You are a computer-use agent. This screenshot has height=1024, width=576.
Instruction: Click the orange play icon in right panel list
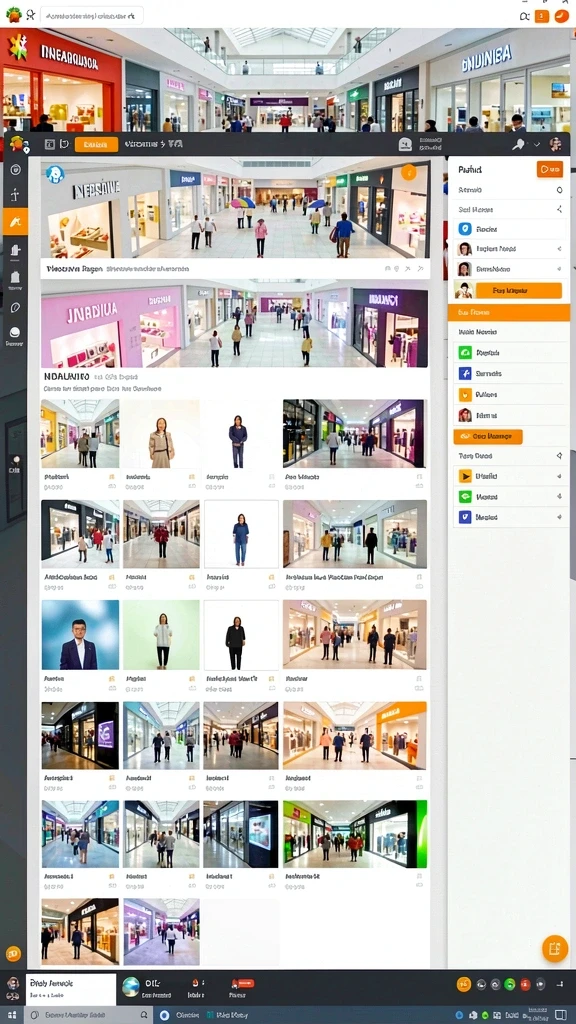(x=465, y=476)
